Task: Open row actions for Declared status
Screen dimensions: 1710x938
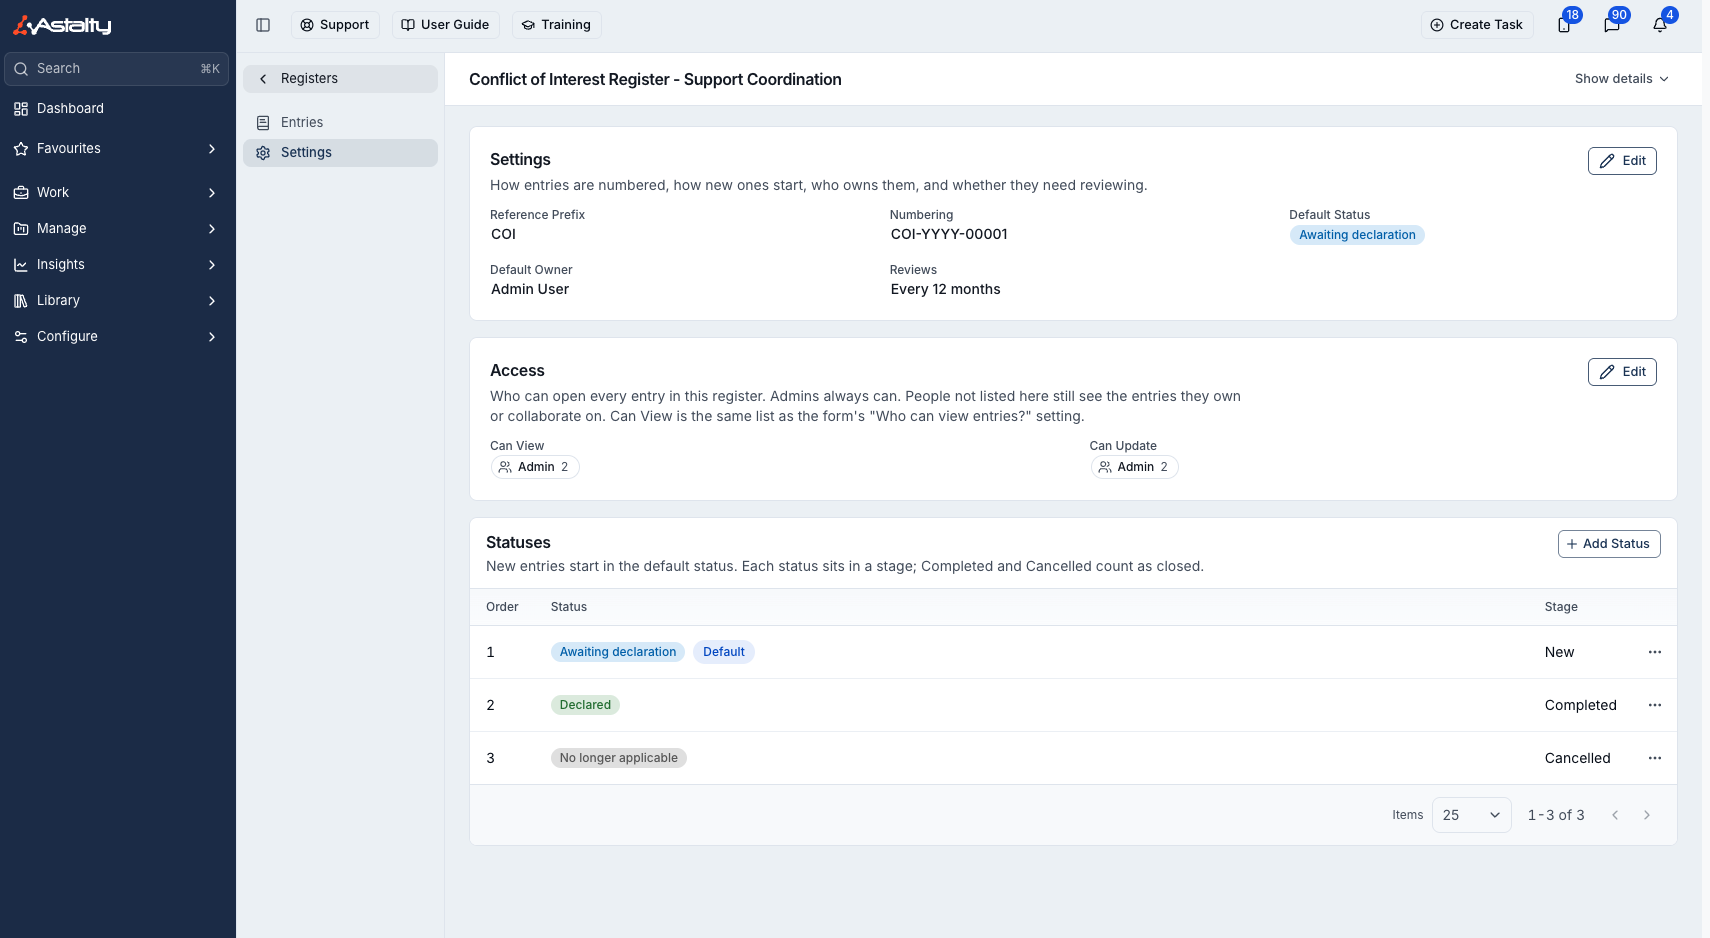Action: [x=1655, y=705]
